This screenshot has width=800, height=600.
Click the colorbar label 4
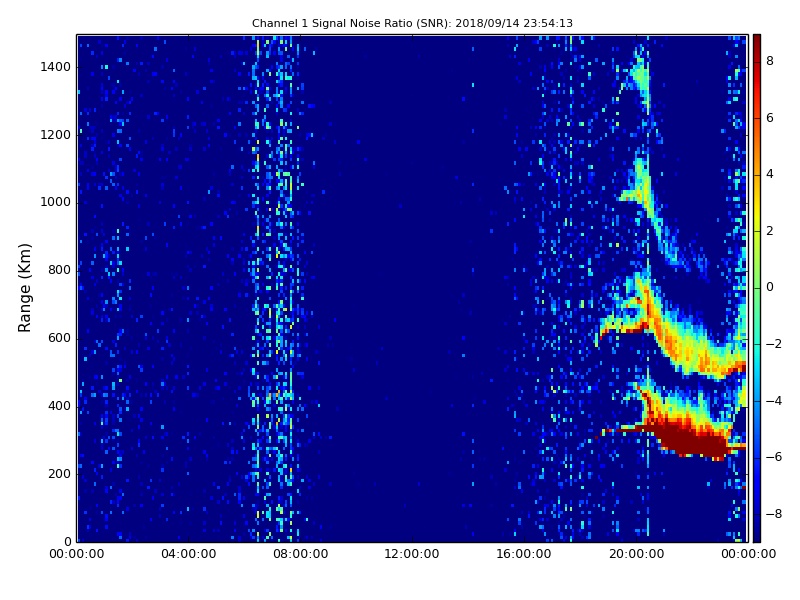(x=770, y=174)
